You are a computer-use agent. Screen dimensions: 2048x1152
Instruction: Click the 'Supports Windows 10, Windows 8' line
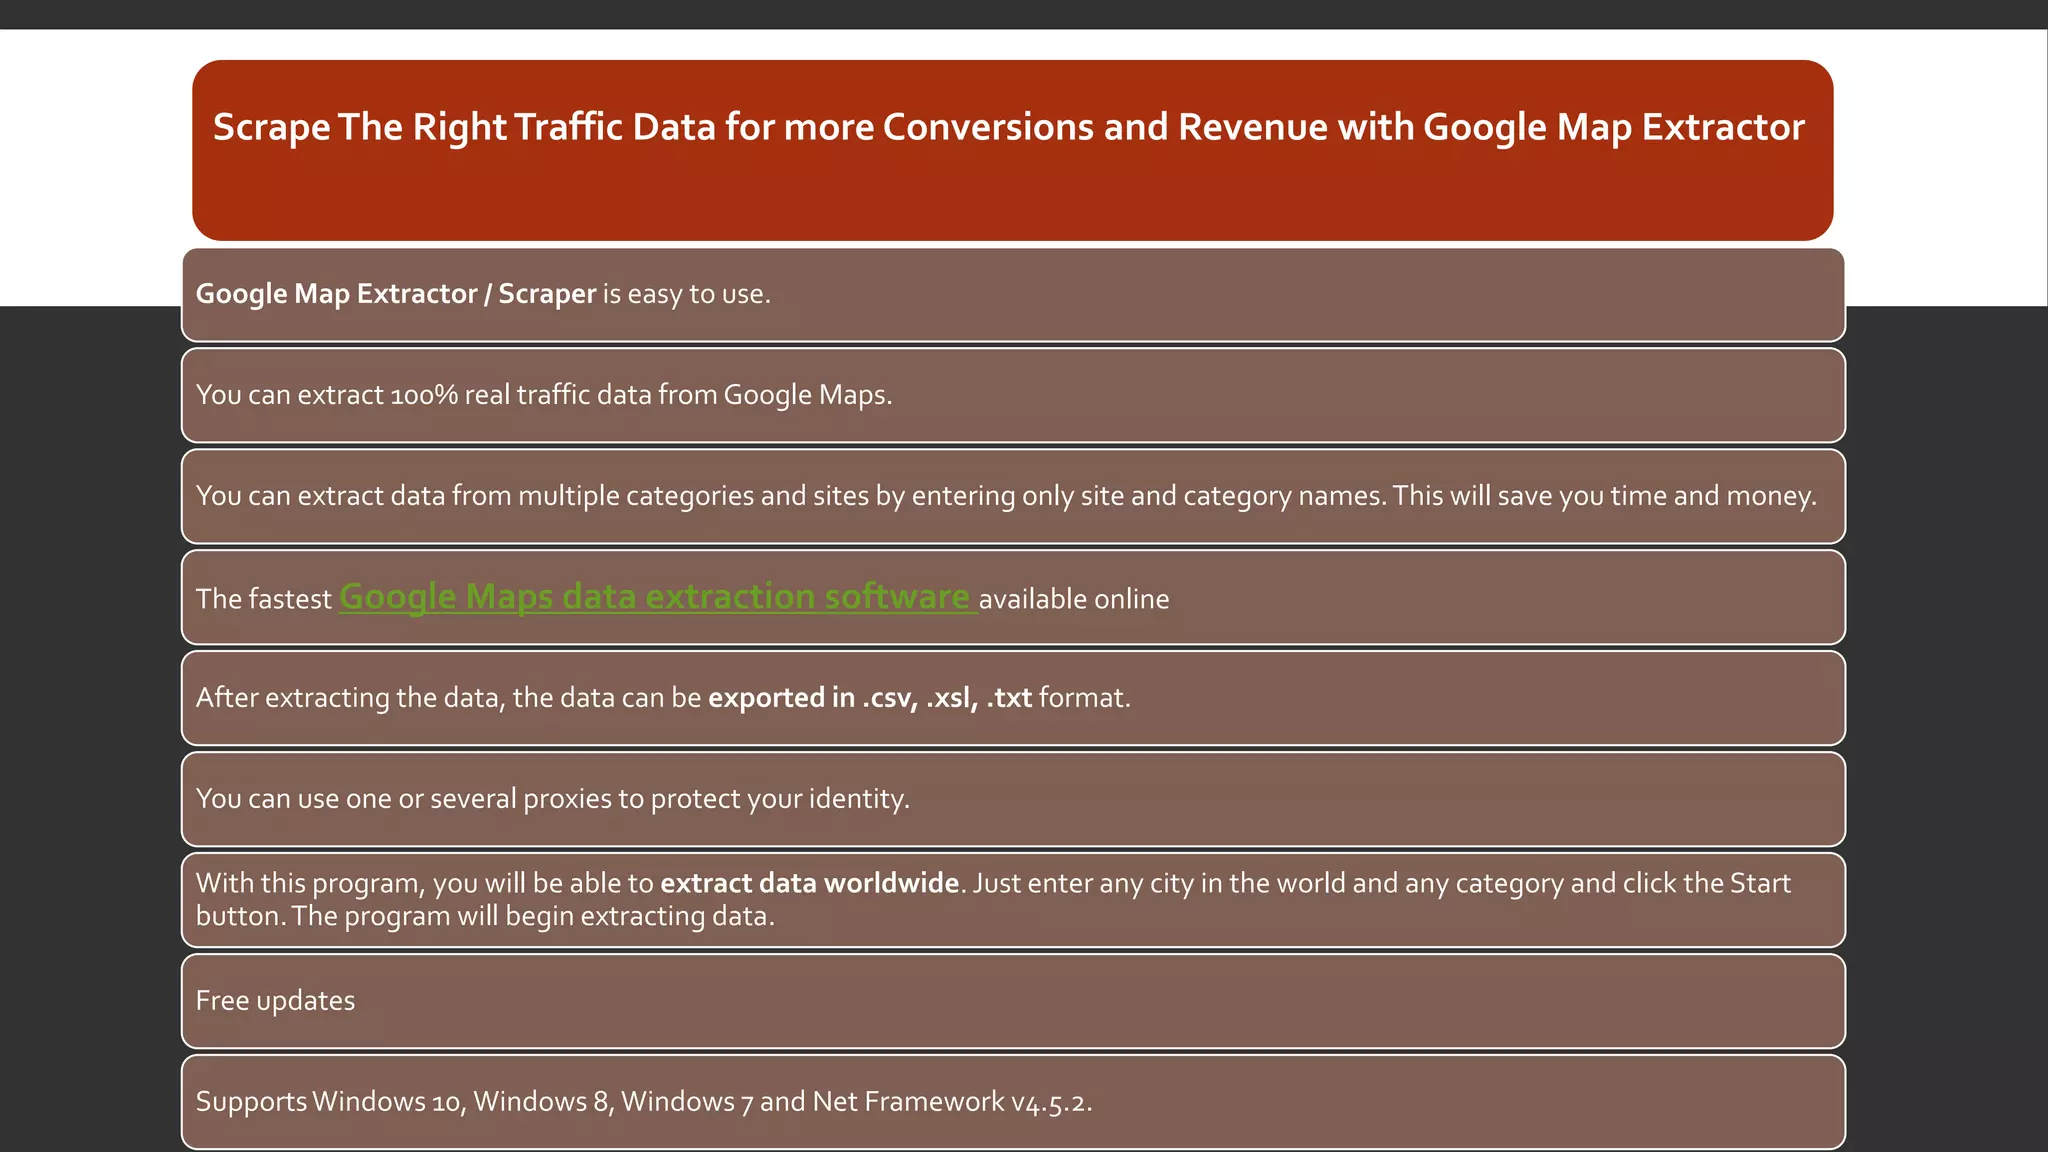coord(644,1102)
